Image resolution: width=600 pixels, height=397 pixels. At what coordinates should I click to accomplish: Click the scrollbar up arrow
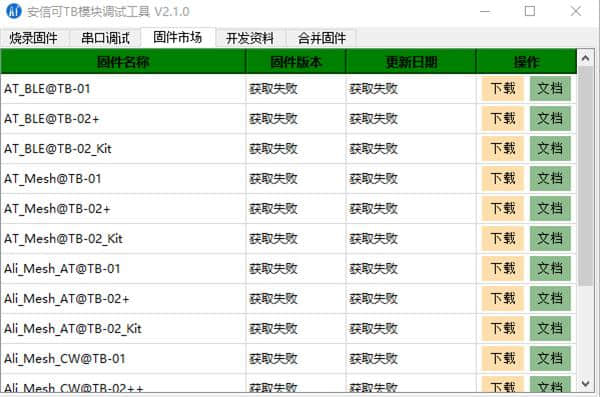click(585, 58)
